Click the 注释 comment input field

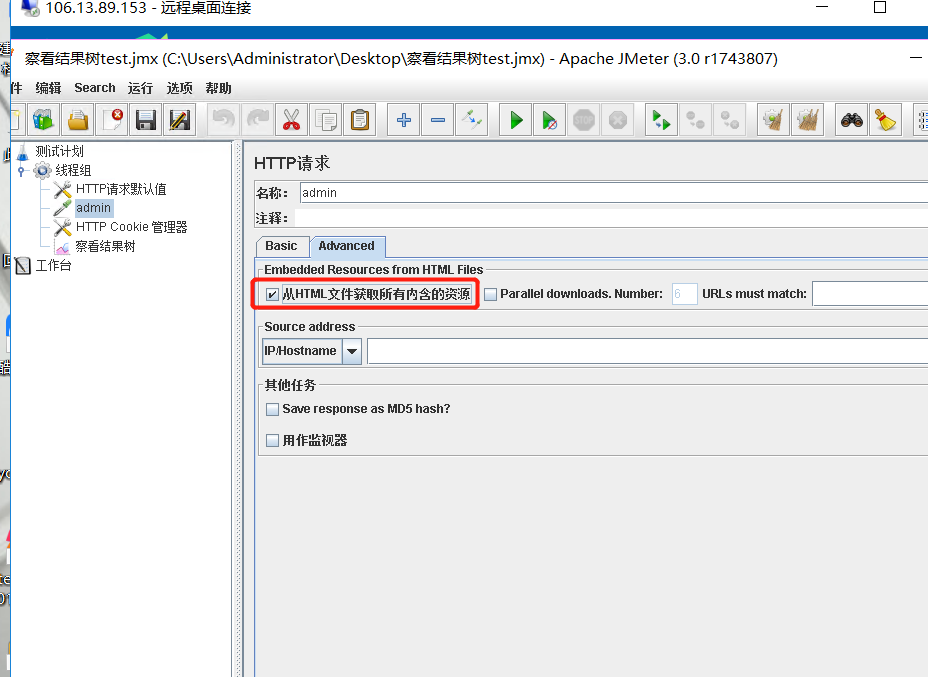pos(611,218)
